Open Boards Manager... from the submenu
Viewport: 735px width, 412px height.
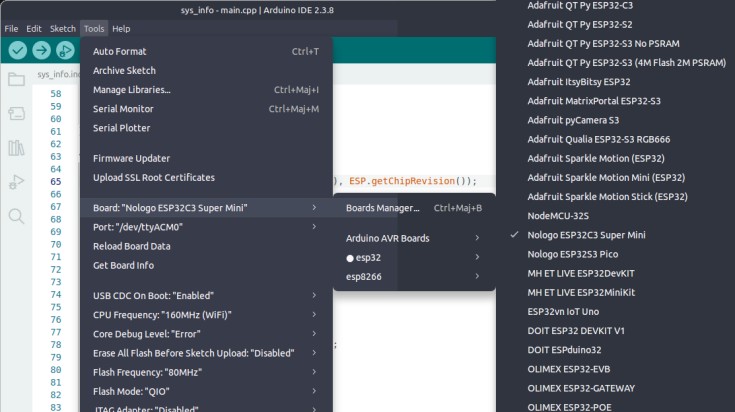pos(414,208)
